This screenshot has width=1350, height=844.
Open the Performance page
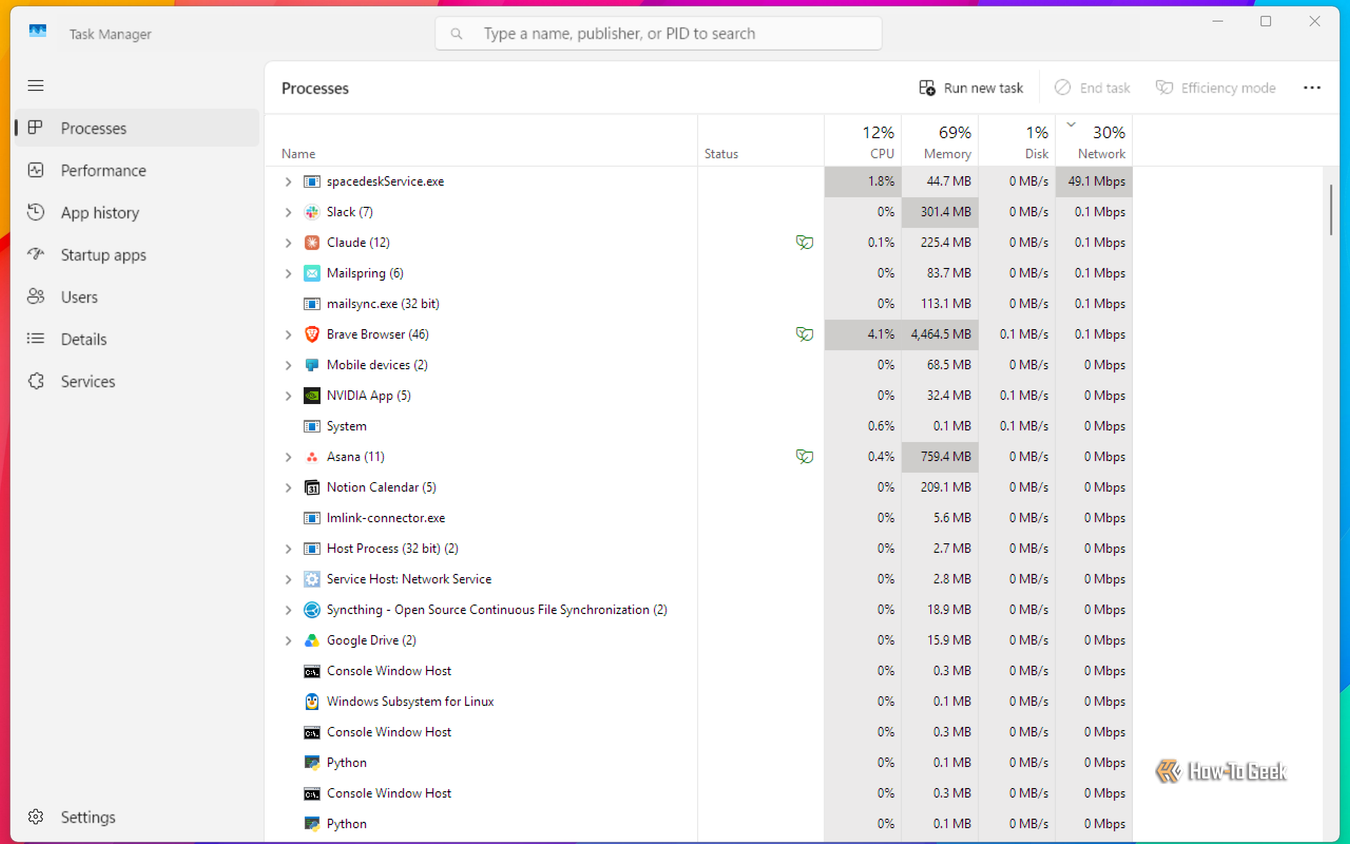click(138, 170)
